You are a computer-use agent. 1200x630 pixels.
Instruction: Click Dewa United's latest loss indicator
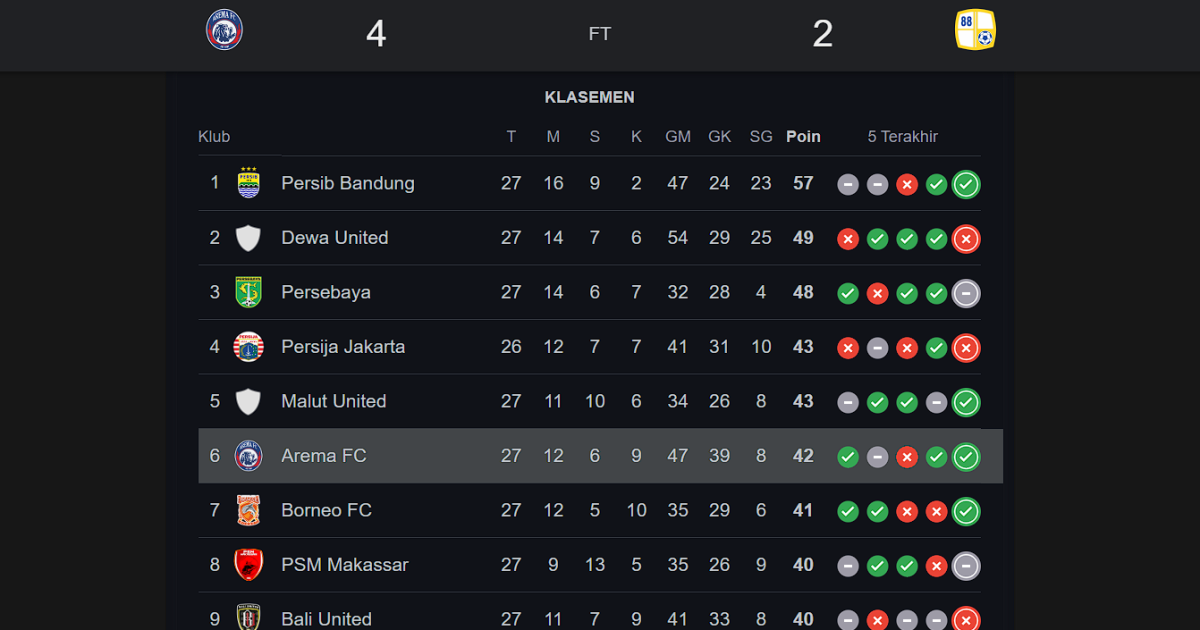966,239
